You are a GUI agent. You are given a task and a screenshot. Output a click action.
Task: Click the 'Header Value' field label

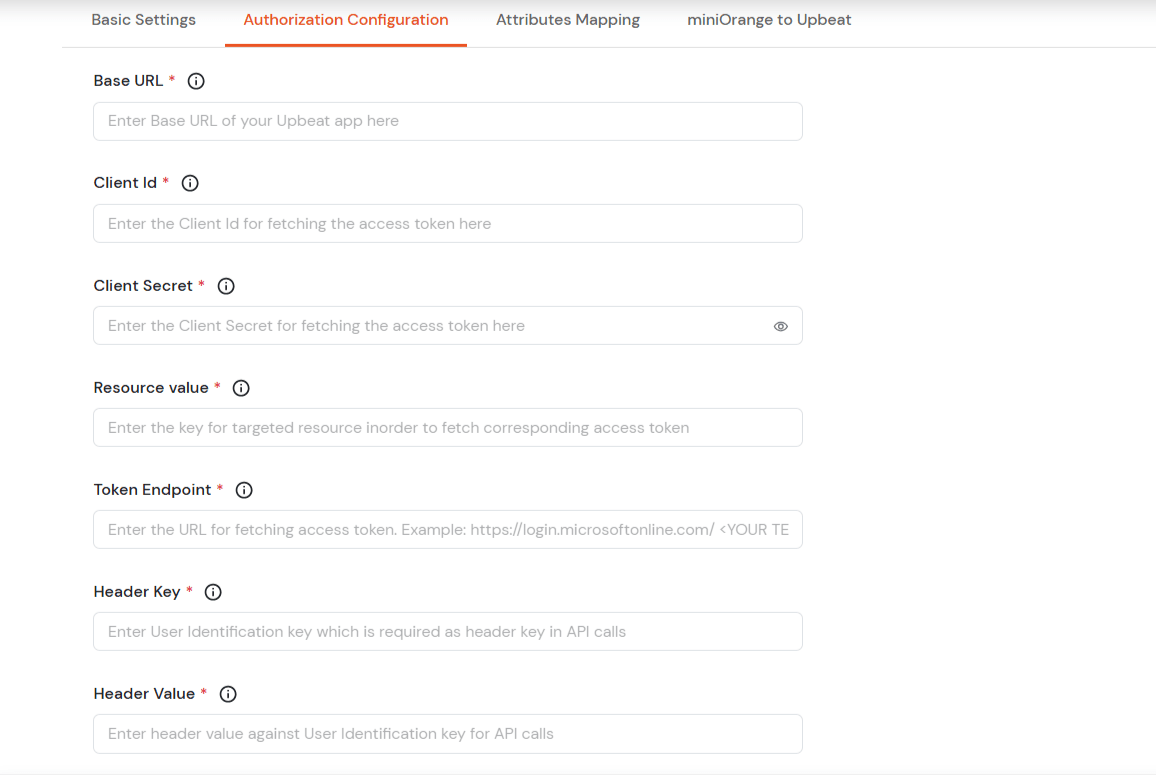click(144, 694)
